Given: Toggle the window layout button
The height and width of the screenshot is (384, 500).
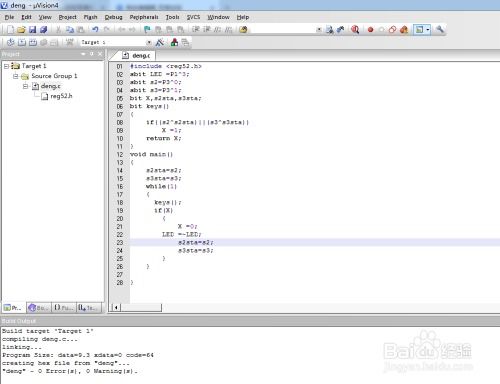Looking at the screenshot, I should 419,30.
